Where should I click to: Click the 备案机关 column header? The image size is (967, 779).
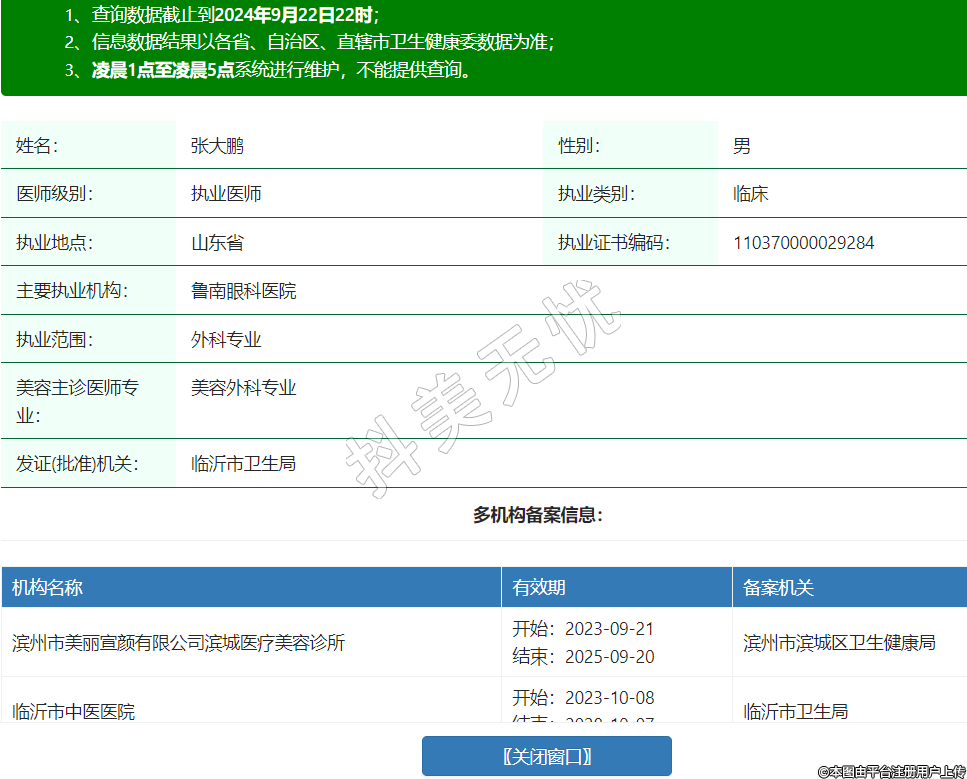[x=778, y=587]
